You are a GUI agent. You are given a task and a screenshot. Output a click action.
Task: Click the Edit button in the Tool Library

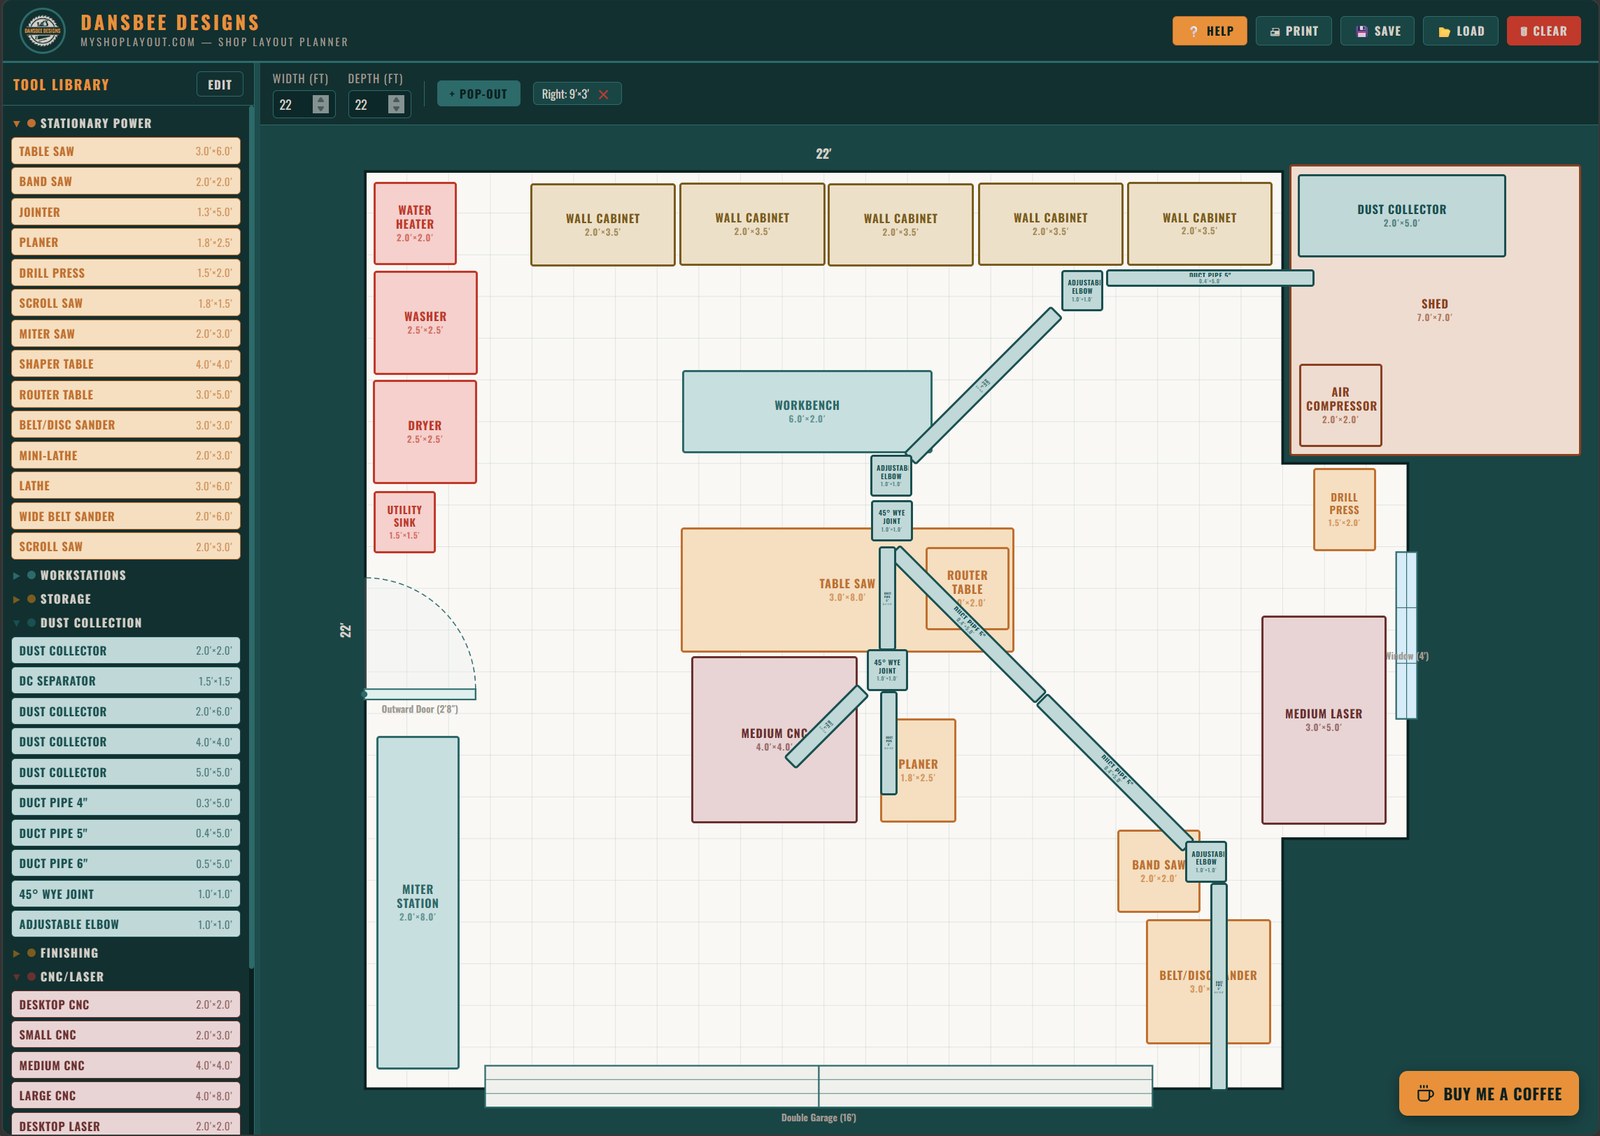(218, 84)
